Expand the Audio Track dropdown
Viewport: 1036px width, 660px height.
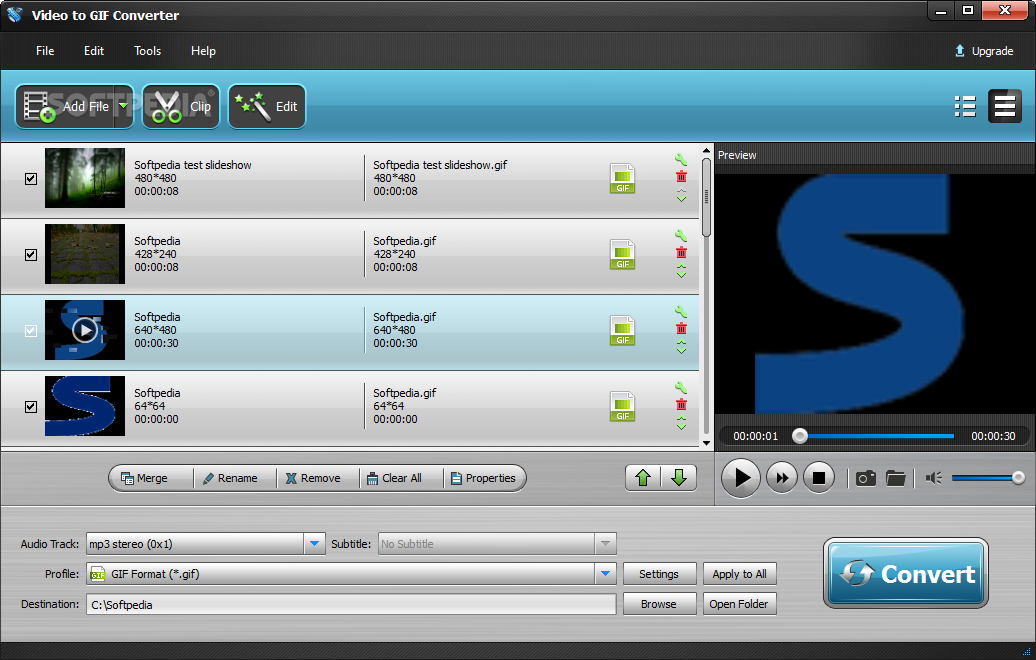(314, 544)
